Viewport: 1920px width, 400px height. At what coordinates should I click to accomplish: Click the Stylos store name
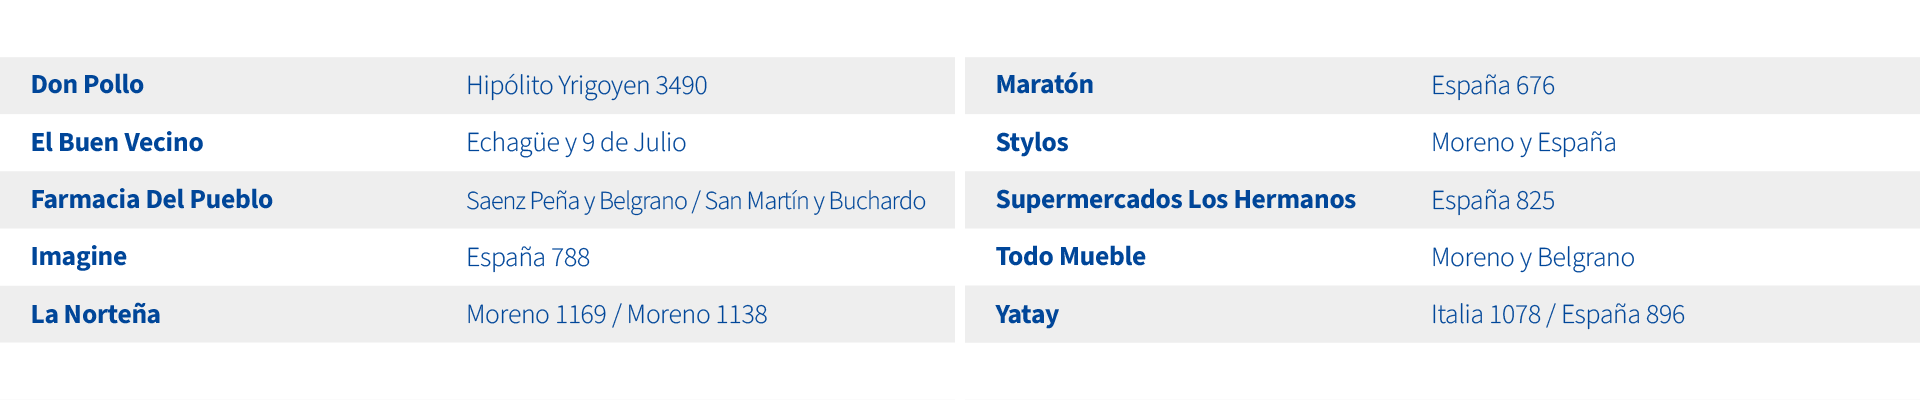point(1032,143)
